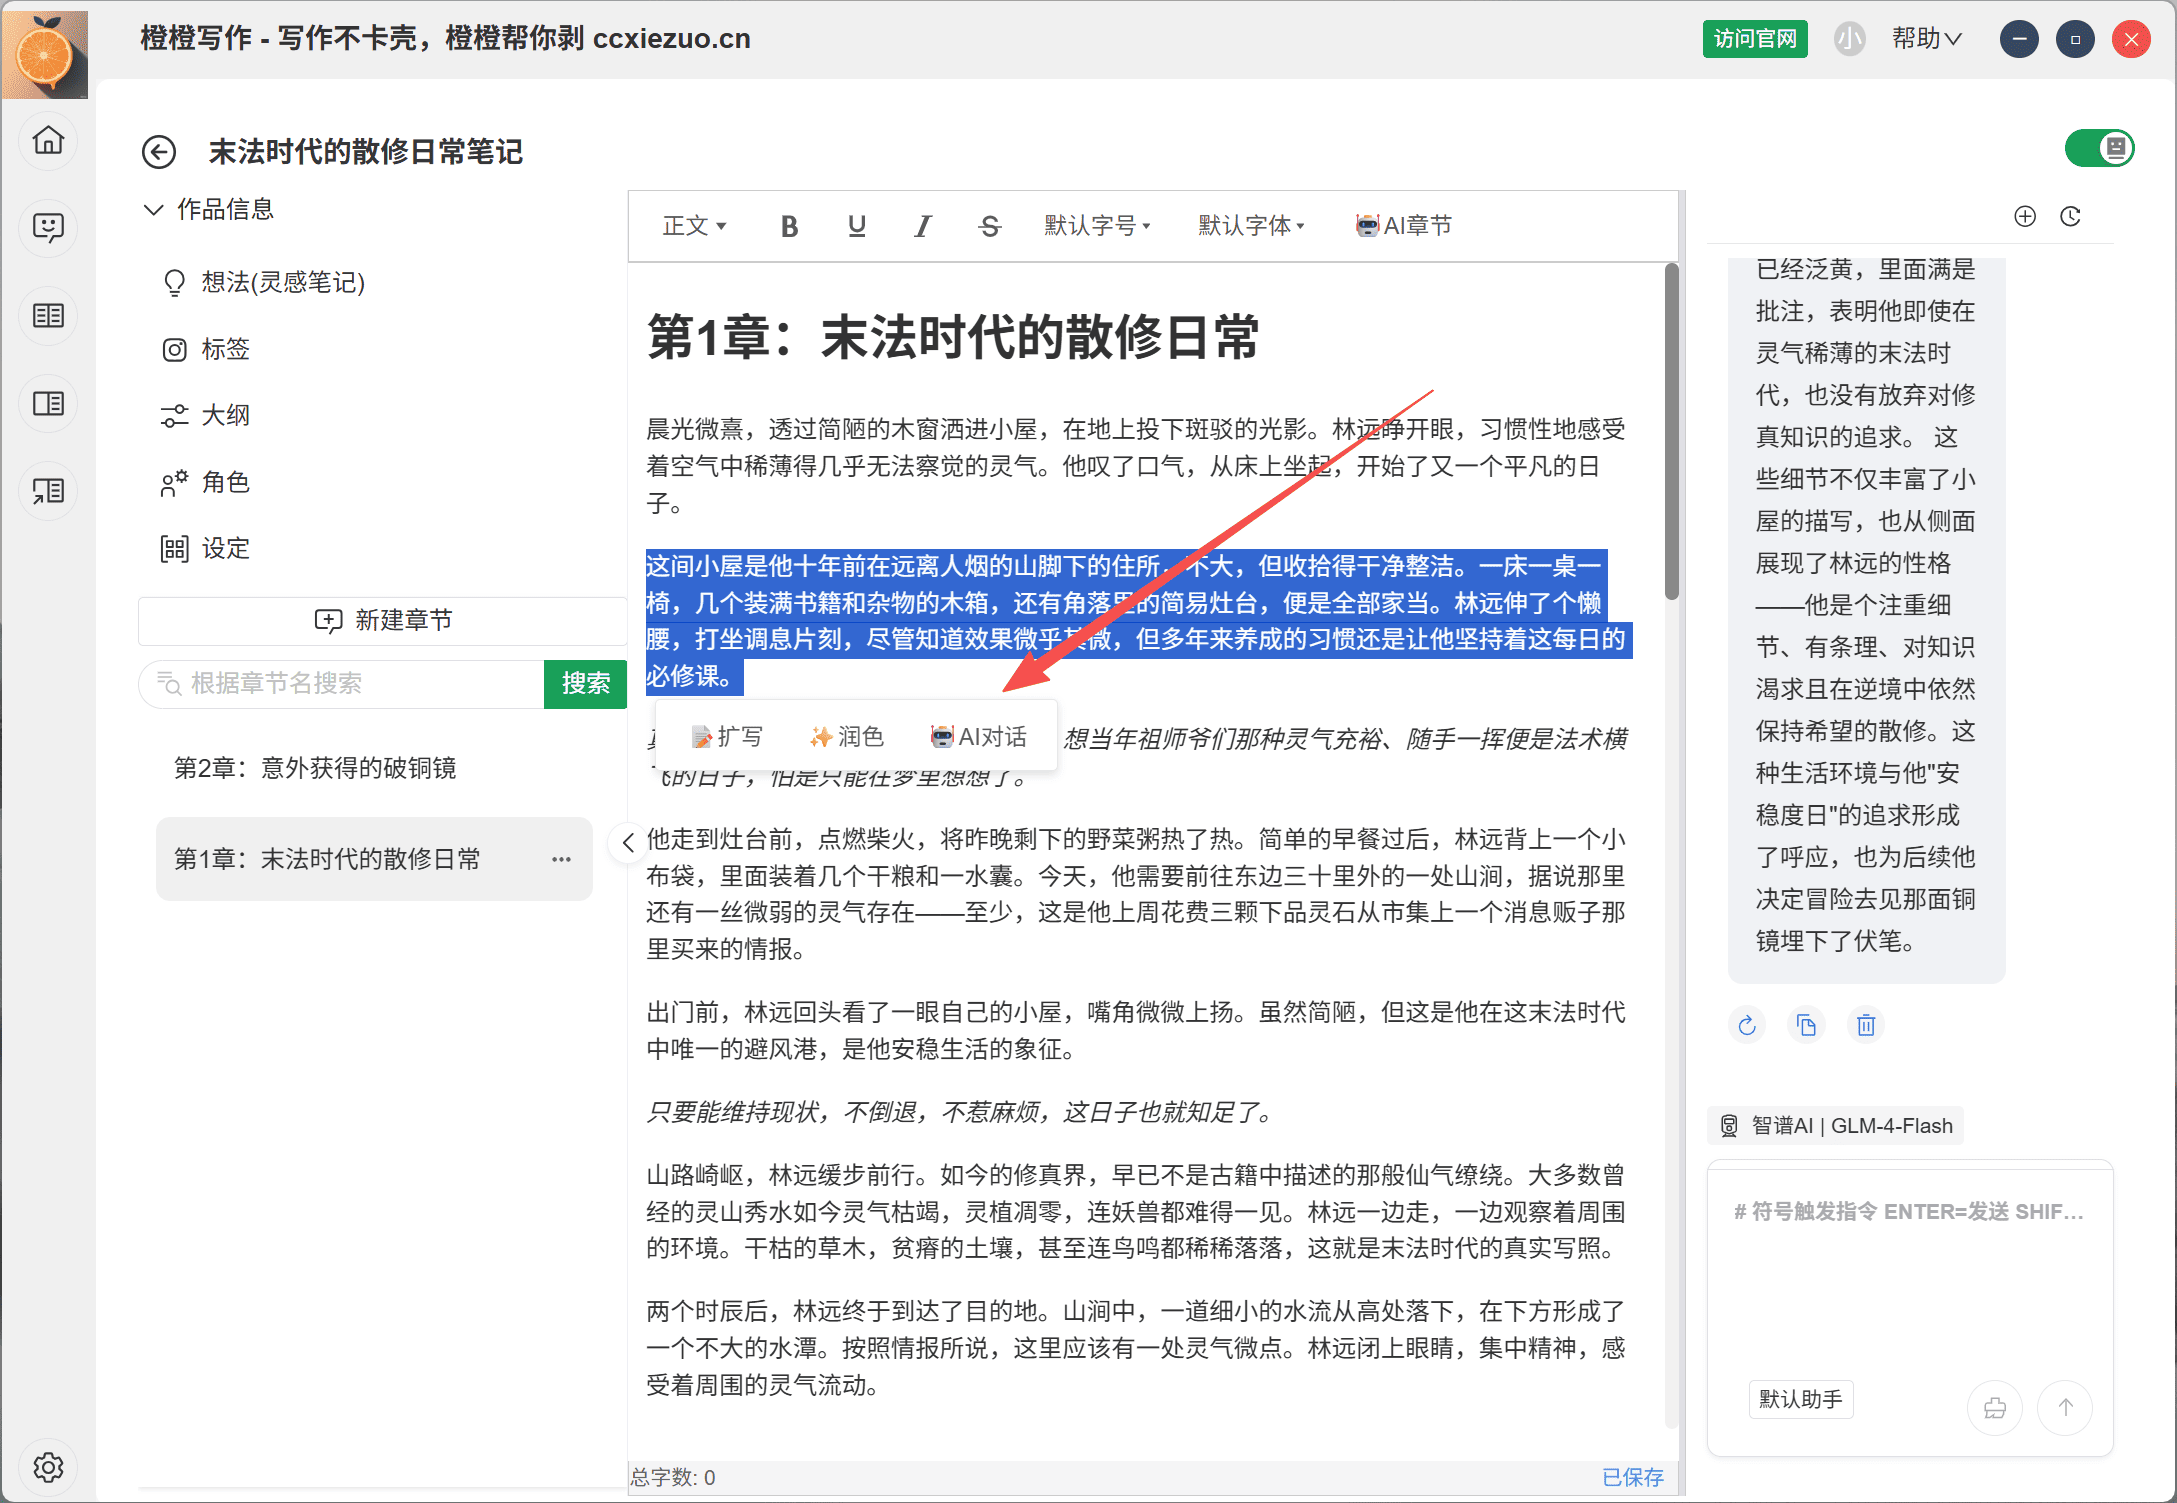Apply strikethrough formatting
Screen dimensions: 2177x1503
click(989, 226)
